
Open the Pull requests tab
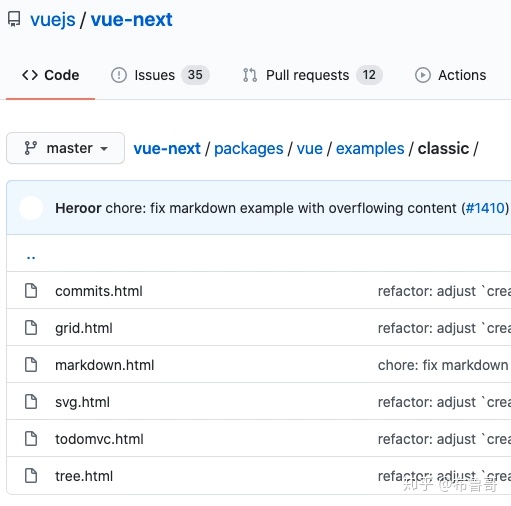pyautogui.click(x=312, y=75)
